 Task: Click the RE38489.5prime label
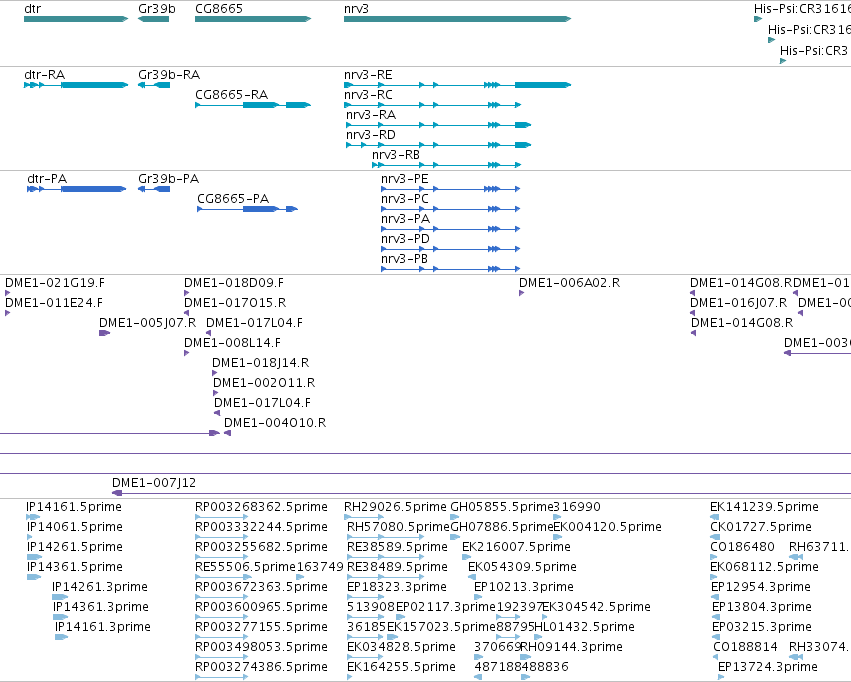(397, 568)
